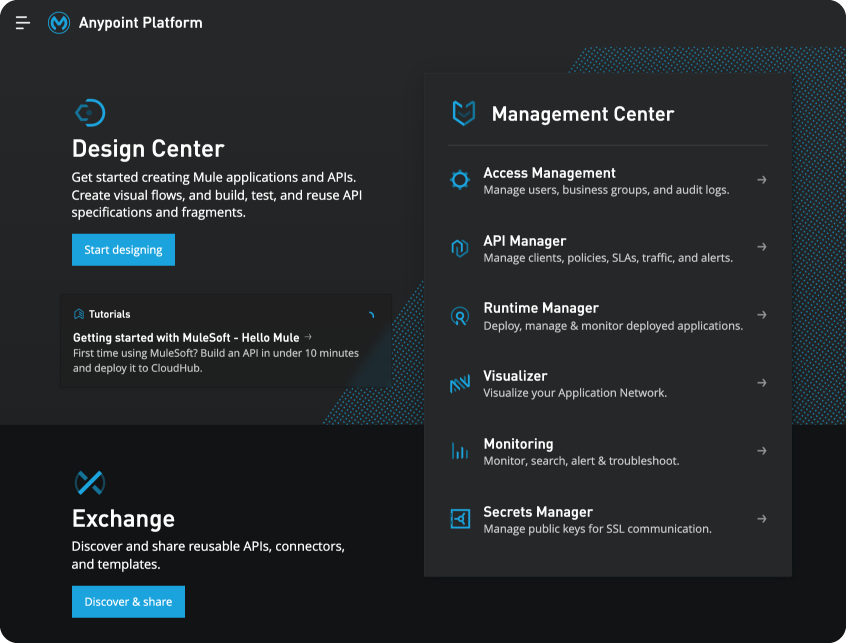Open the hamburger navigation menu
This screenshot has height=643, width=846.
21,22
